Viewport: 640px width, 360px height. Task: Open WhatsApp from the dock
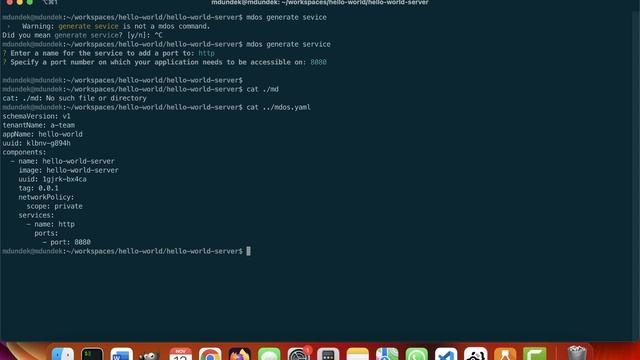point(417,354)
